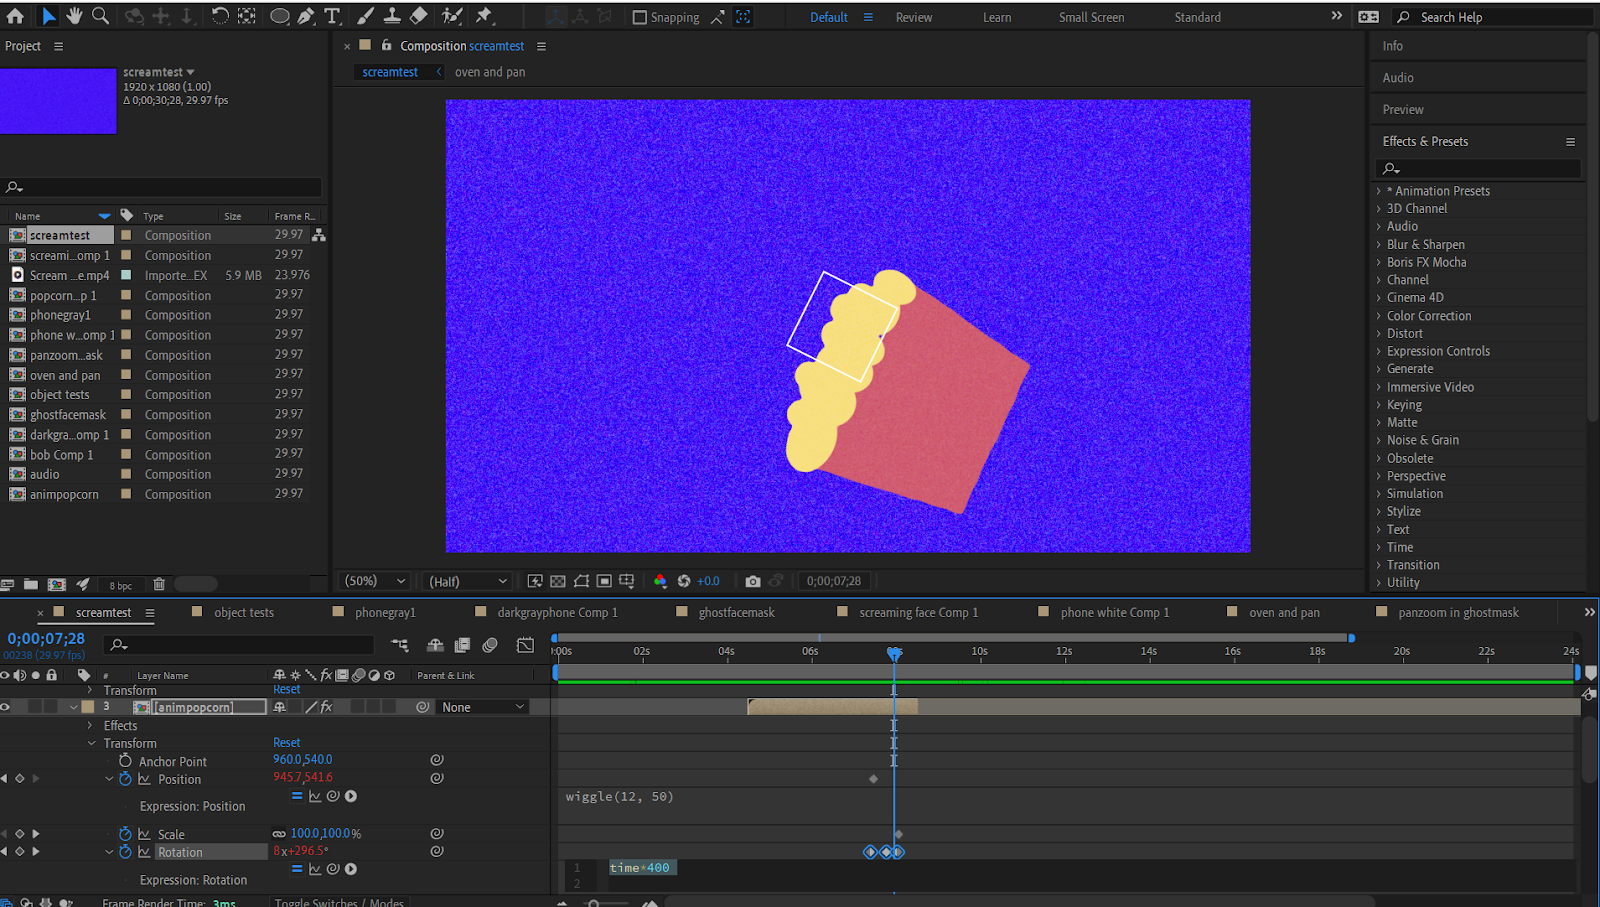Select the Puppet Pin tool

(484, 16)
